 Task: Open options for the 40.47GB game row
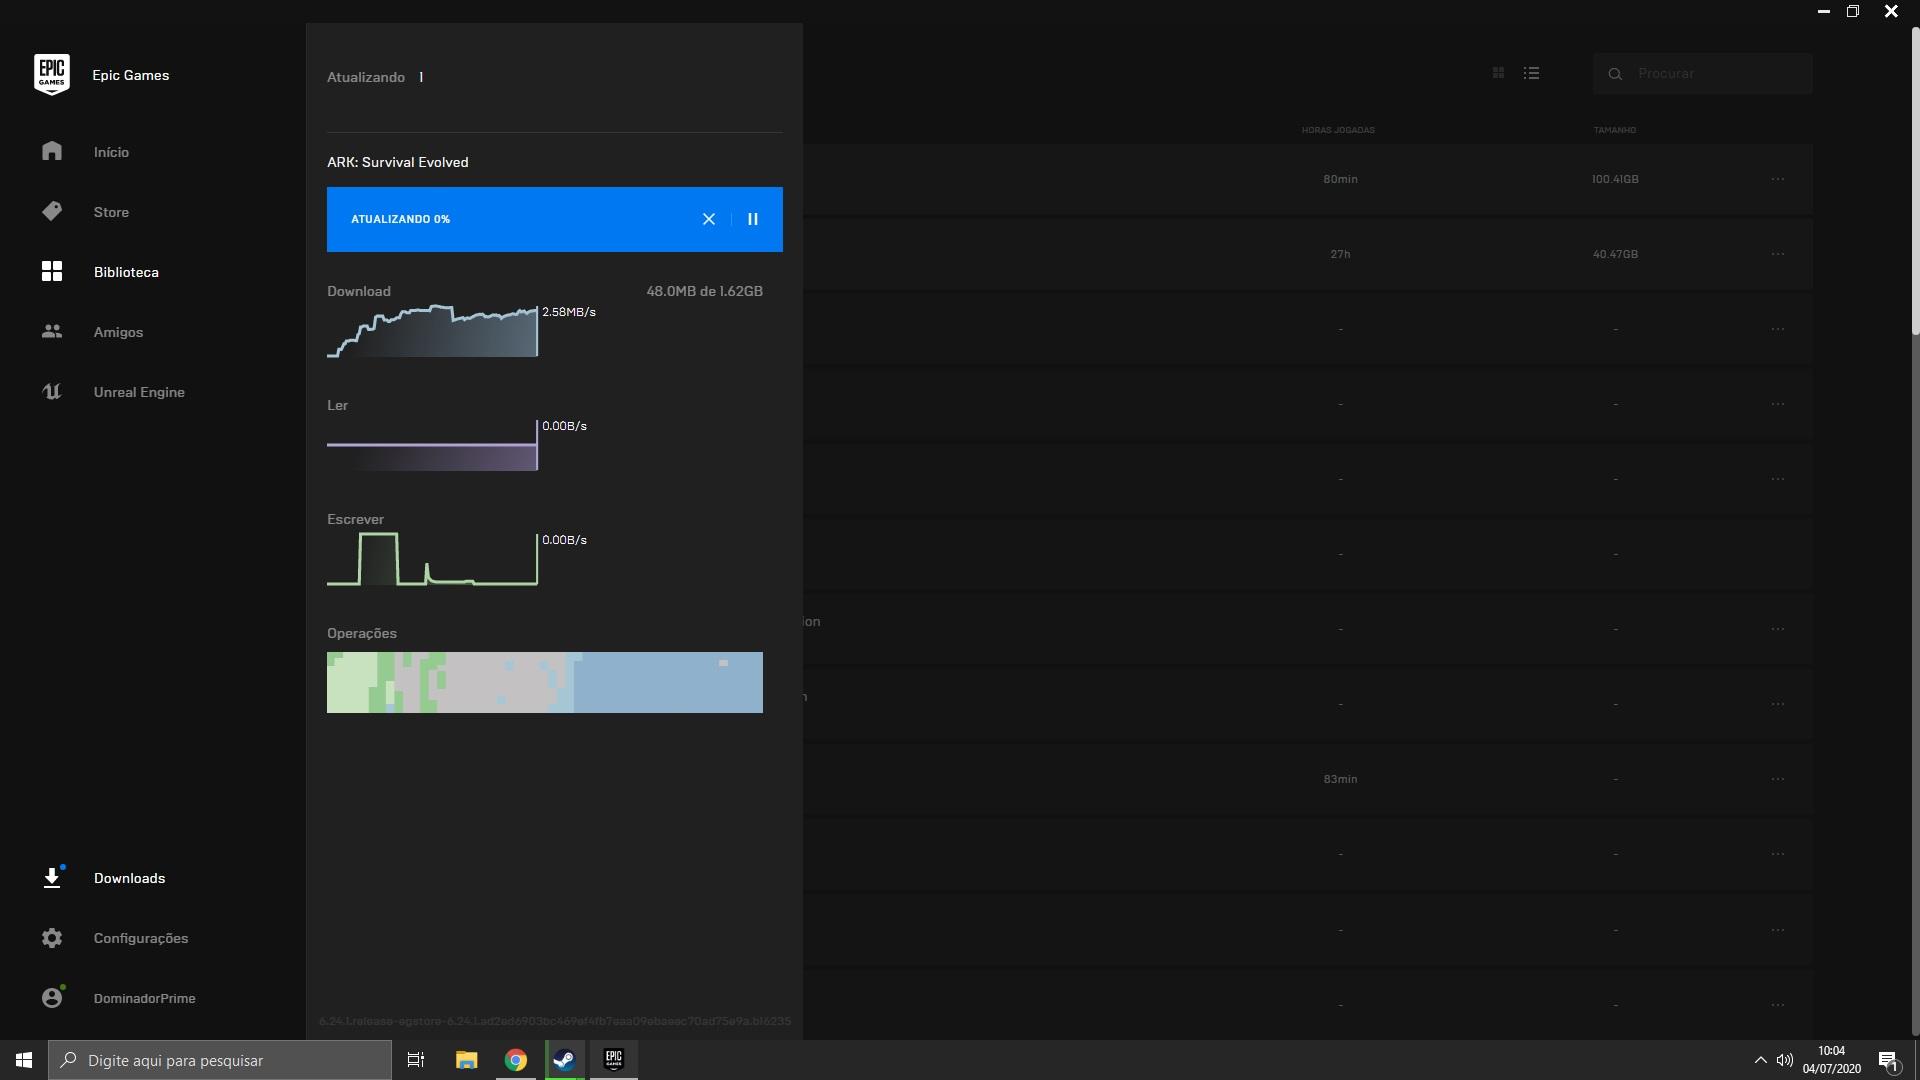[1777, 254]
